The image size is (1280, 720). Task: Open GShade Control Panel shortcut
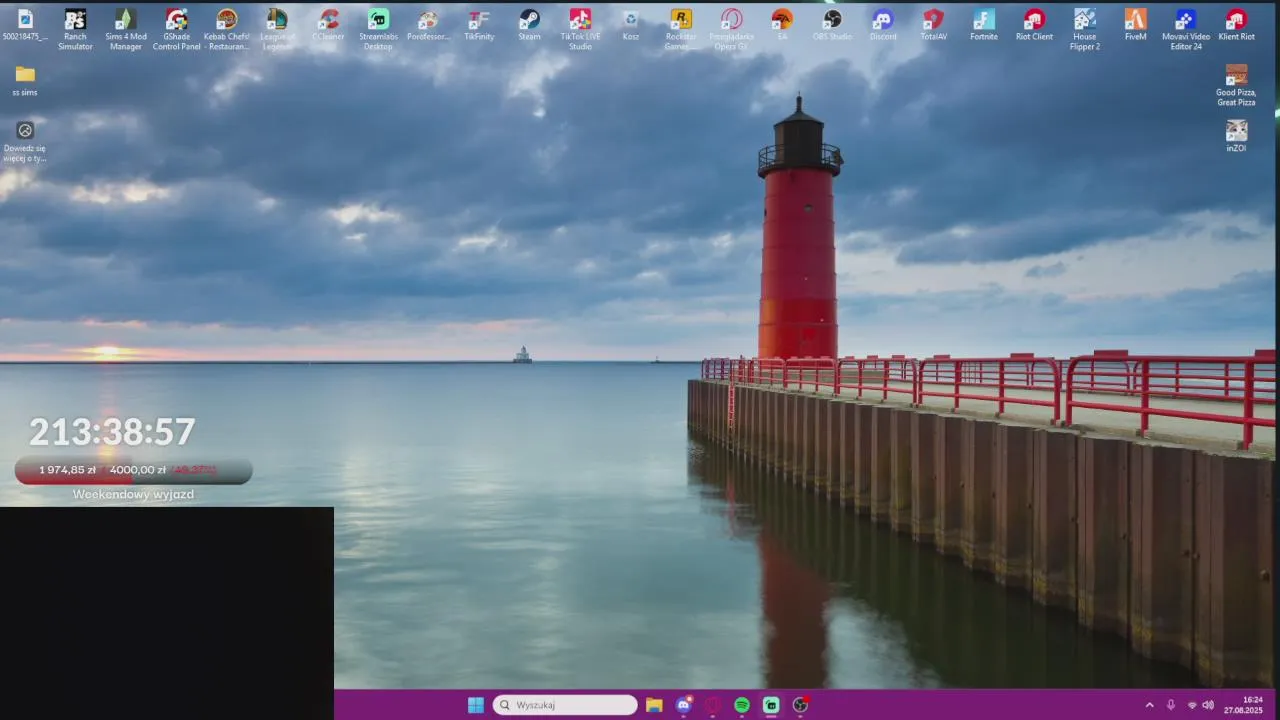tap(177, 29)
